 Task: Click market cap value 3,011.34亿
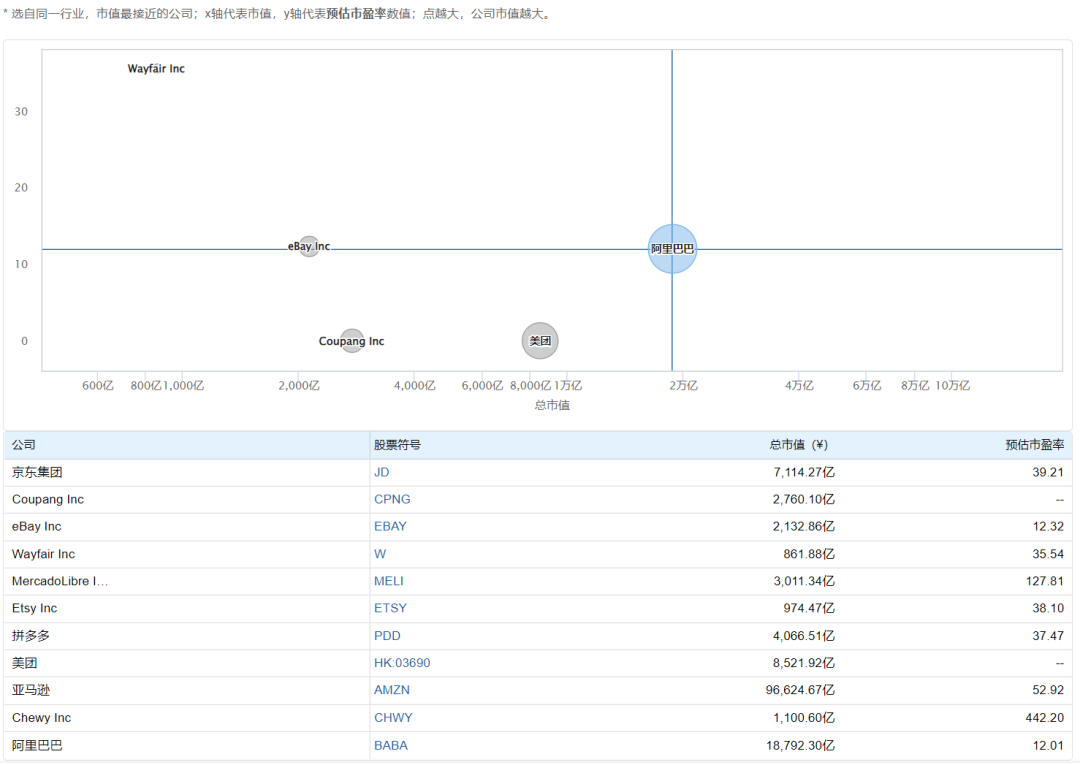(x=804, y=581)
